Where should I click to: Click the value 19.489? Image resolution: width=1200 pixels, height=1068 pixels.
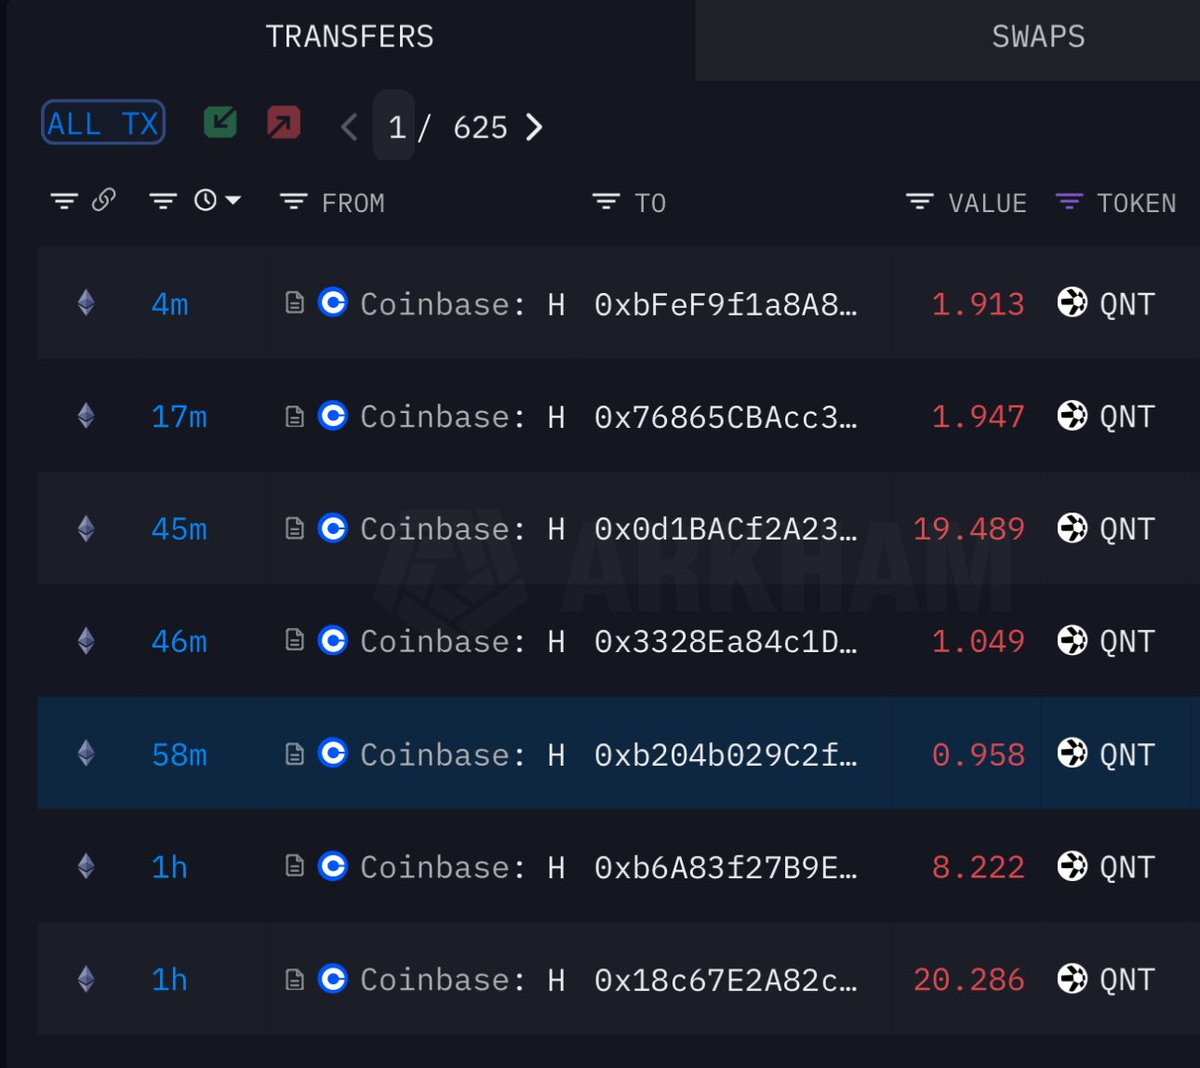(969, 529)
